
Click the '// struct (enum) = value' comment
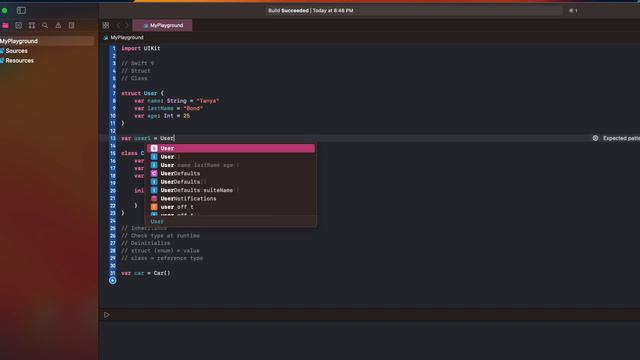click(x=160, y=251)
